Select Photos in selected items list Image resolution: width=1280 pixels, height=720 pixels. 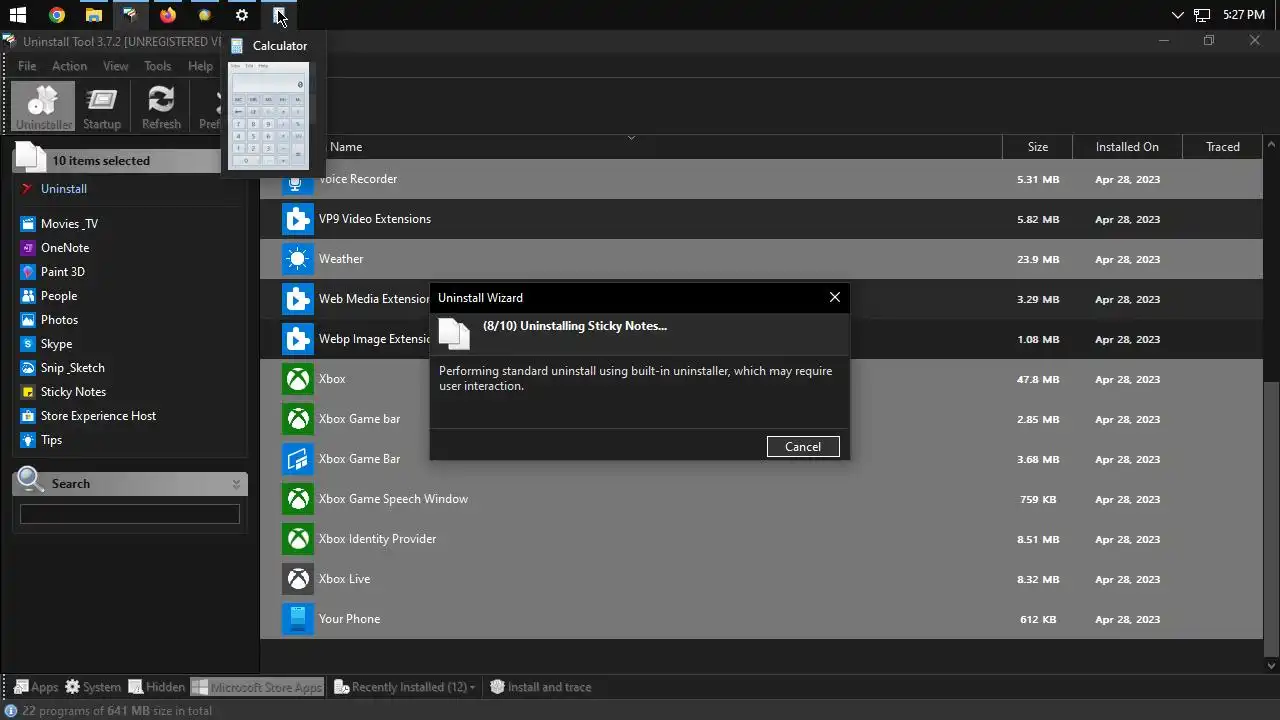click(59, 320)
